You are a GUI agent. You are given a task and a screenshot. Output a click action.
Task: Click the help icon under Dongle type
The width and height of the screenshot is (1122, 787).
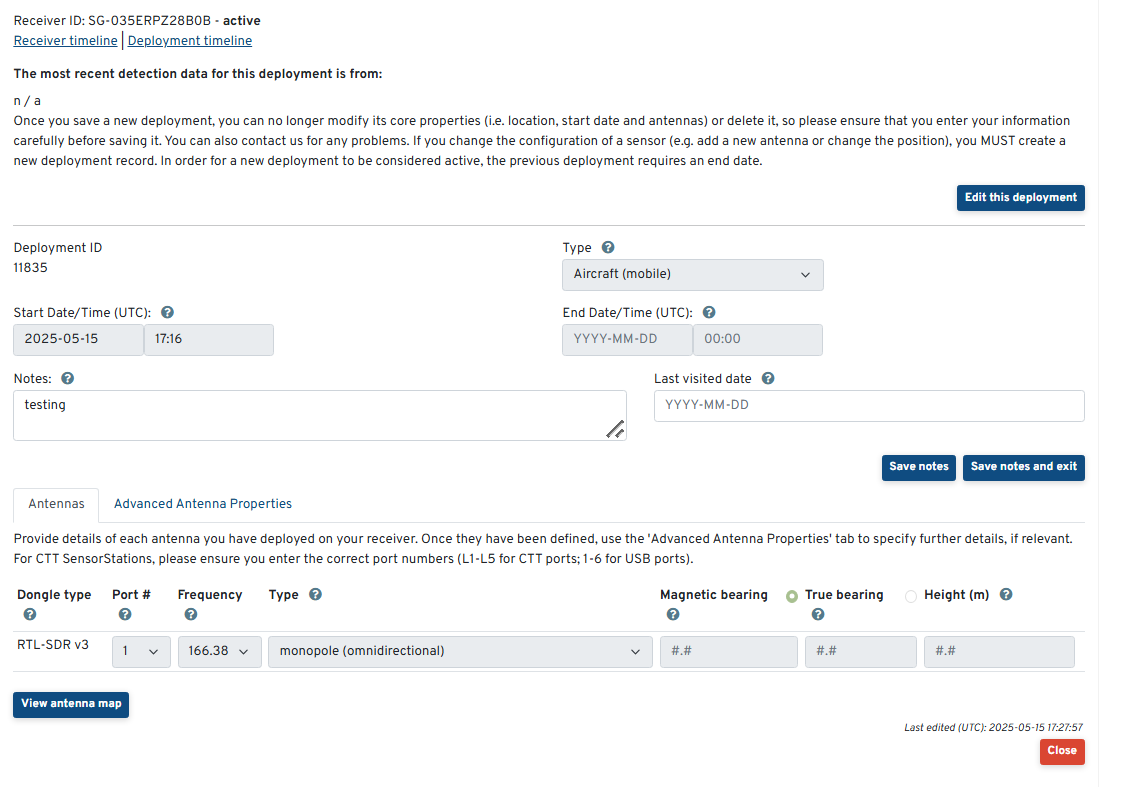(x=29, y=614)
